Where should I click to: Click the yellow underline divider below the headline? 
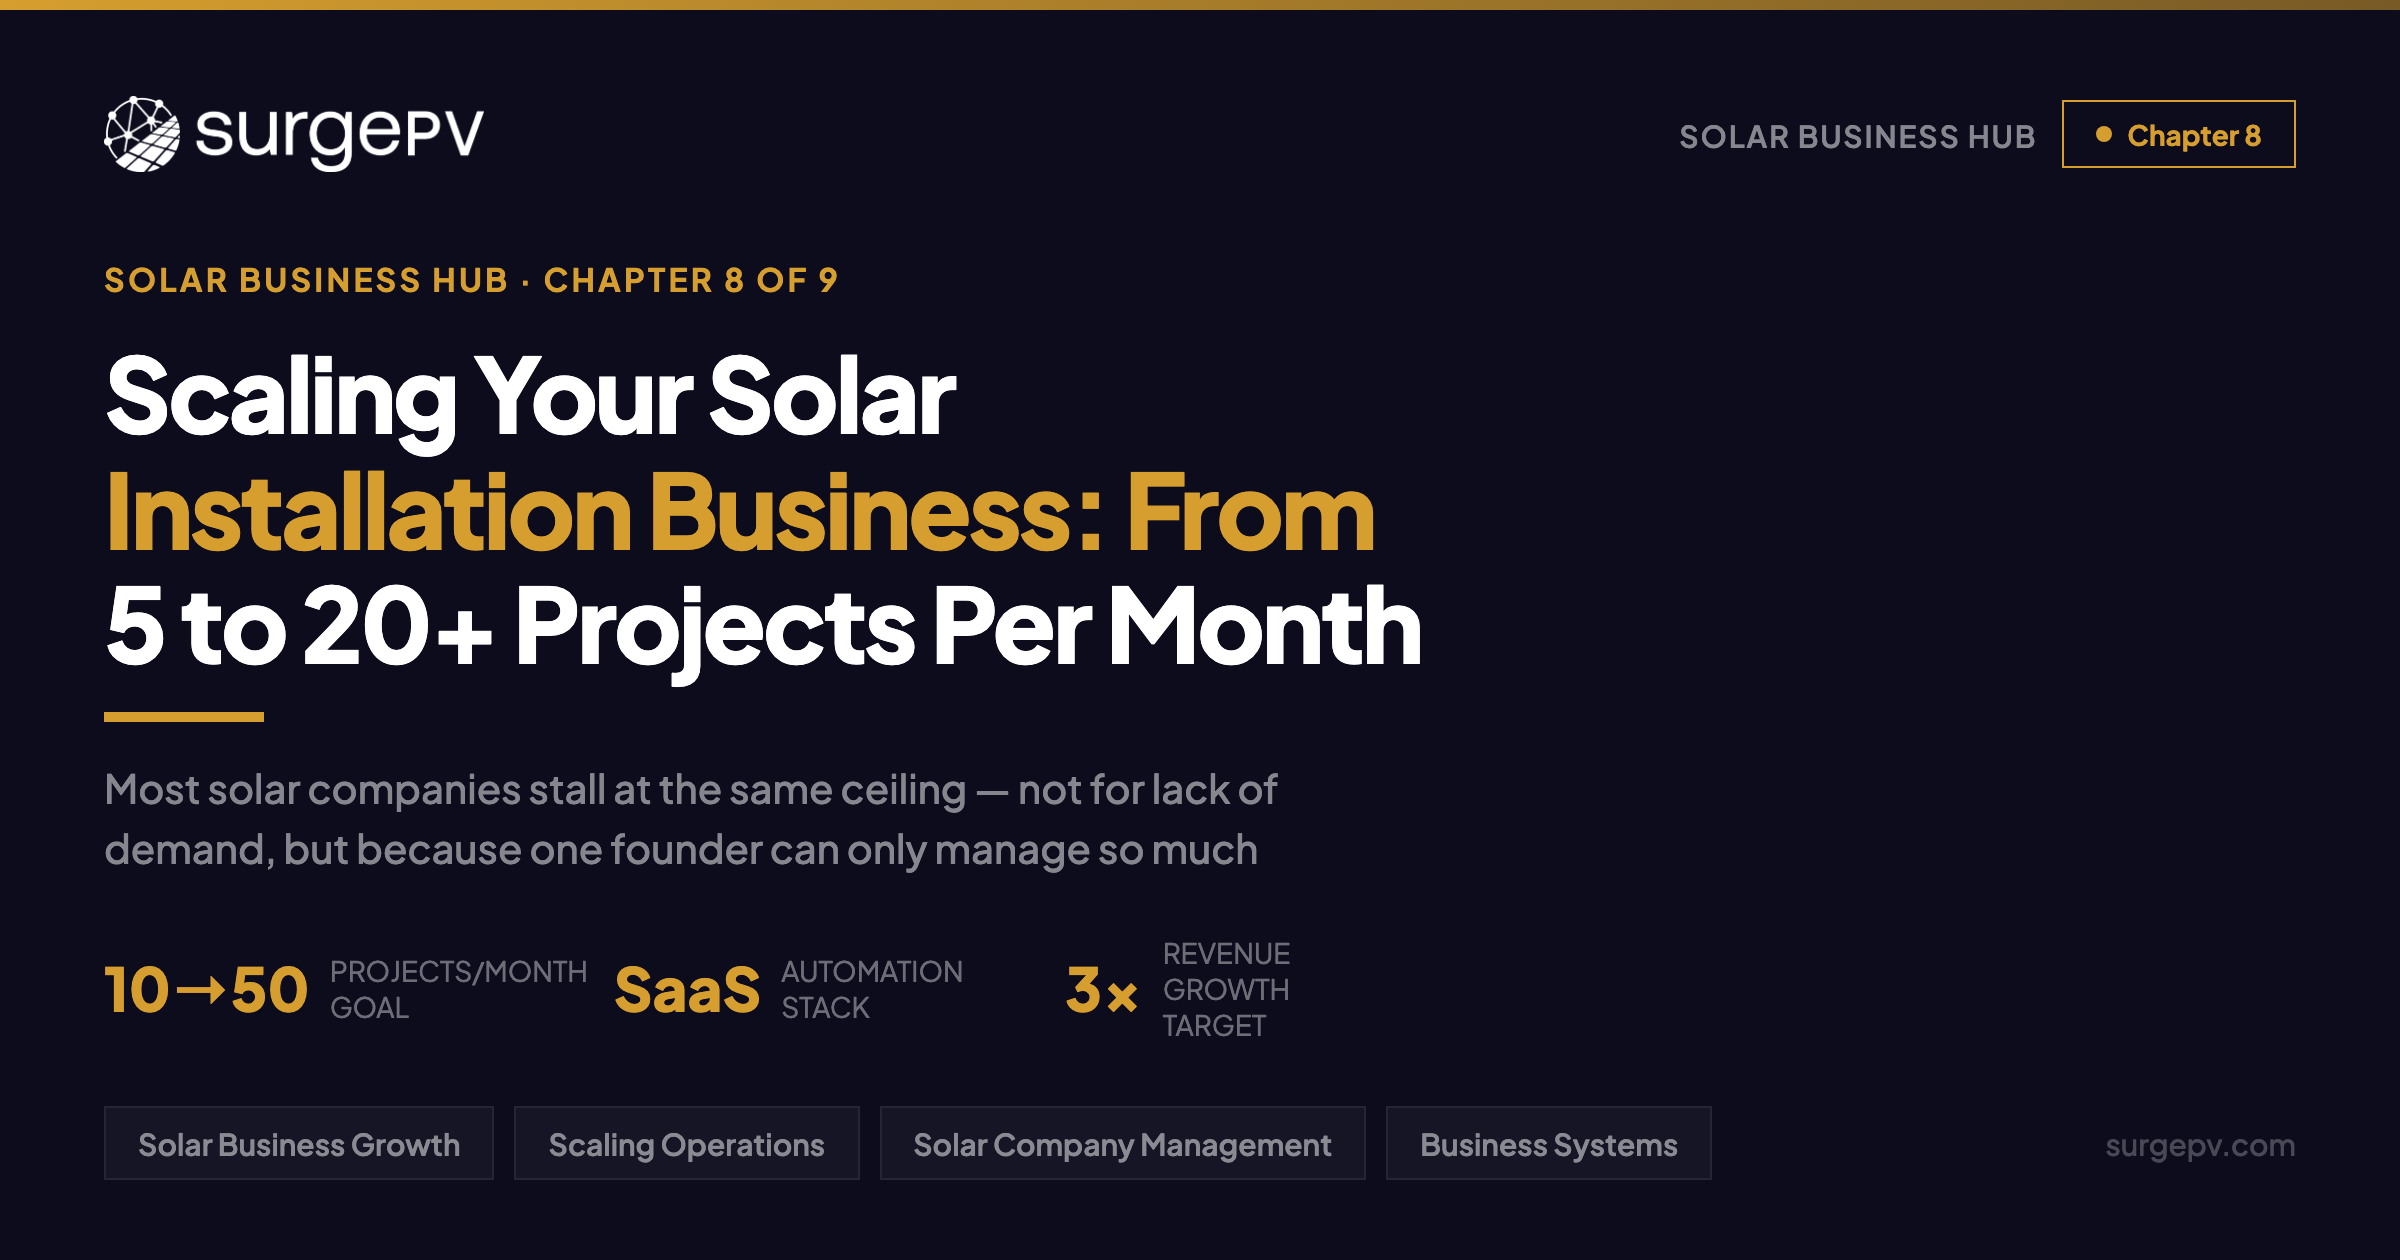click(x=186, y=716)
